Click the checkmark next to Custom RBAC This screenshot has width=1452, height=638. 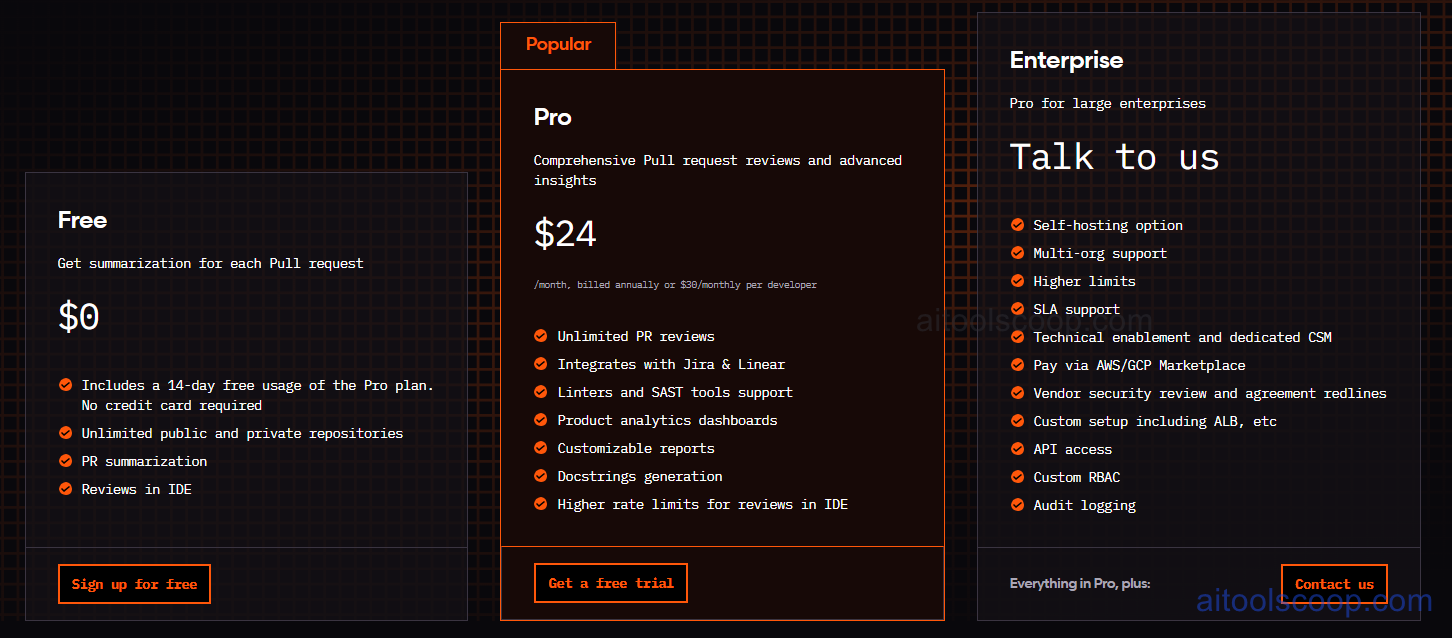pyautogui.click(x=1017, y=477)
